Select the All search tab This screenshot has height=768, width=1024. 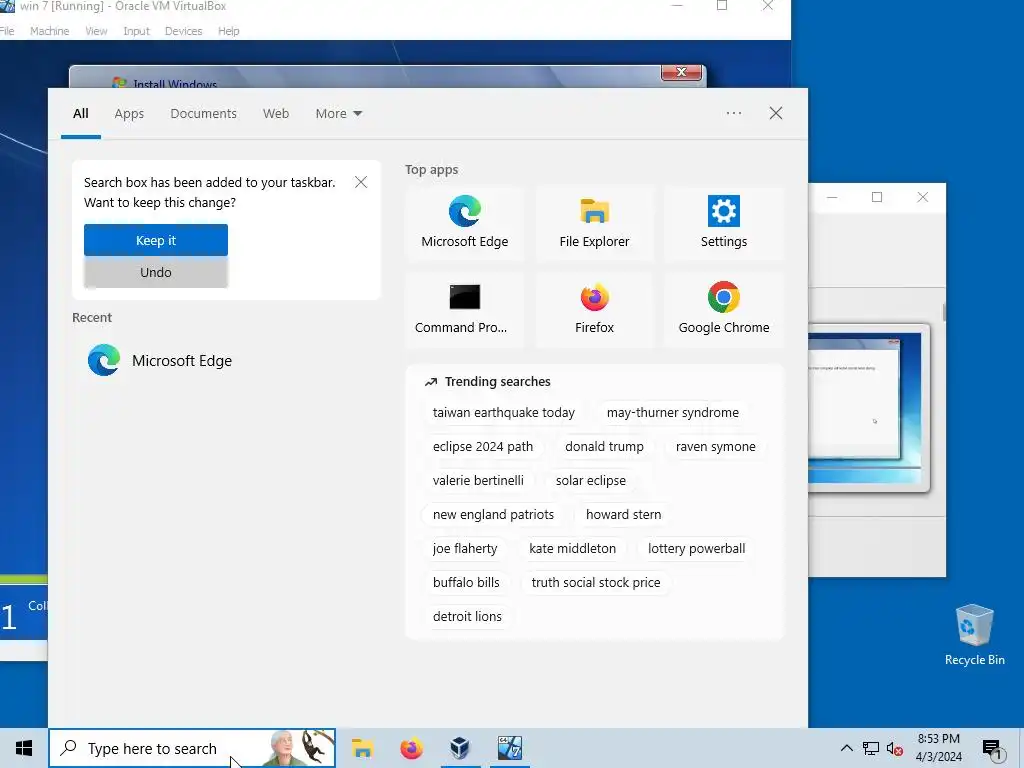[x=80, y=114]
